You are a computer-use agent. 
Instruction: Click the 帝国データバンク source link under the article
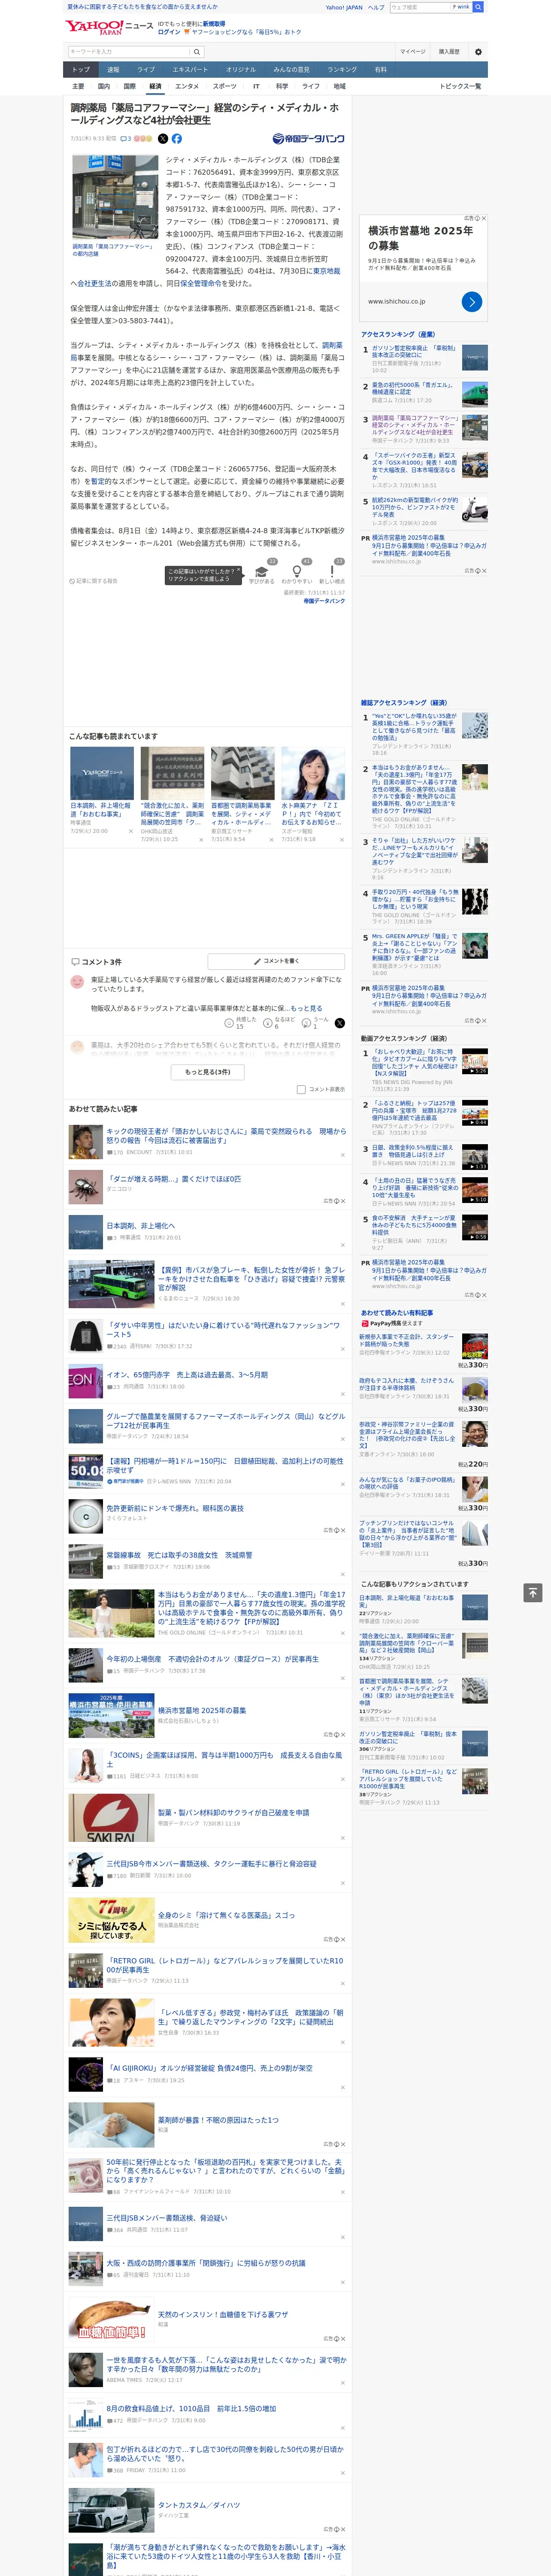[x=324, y=601]
